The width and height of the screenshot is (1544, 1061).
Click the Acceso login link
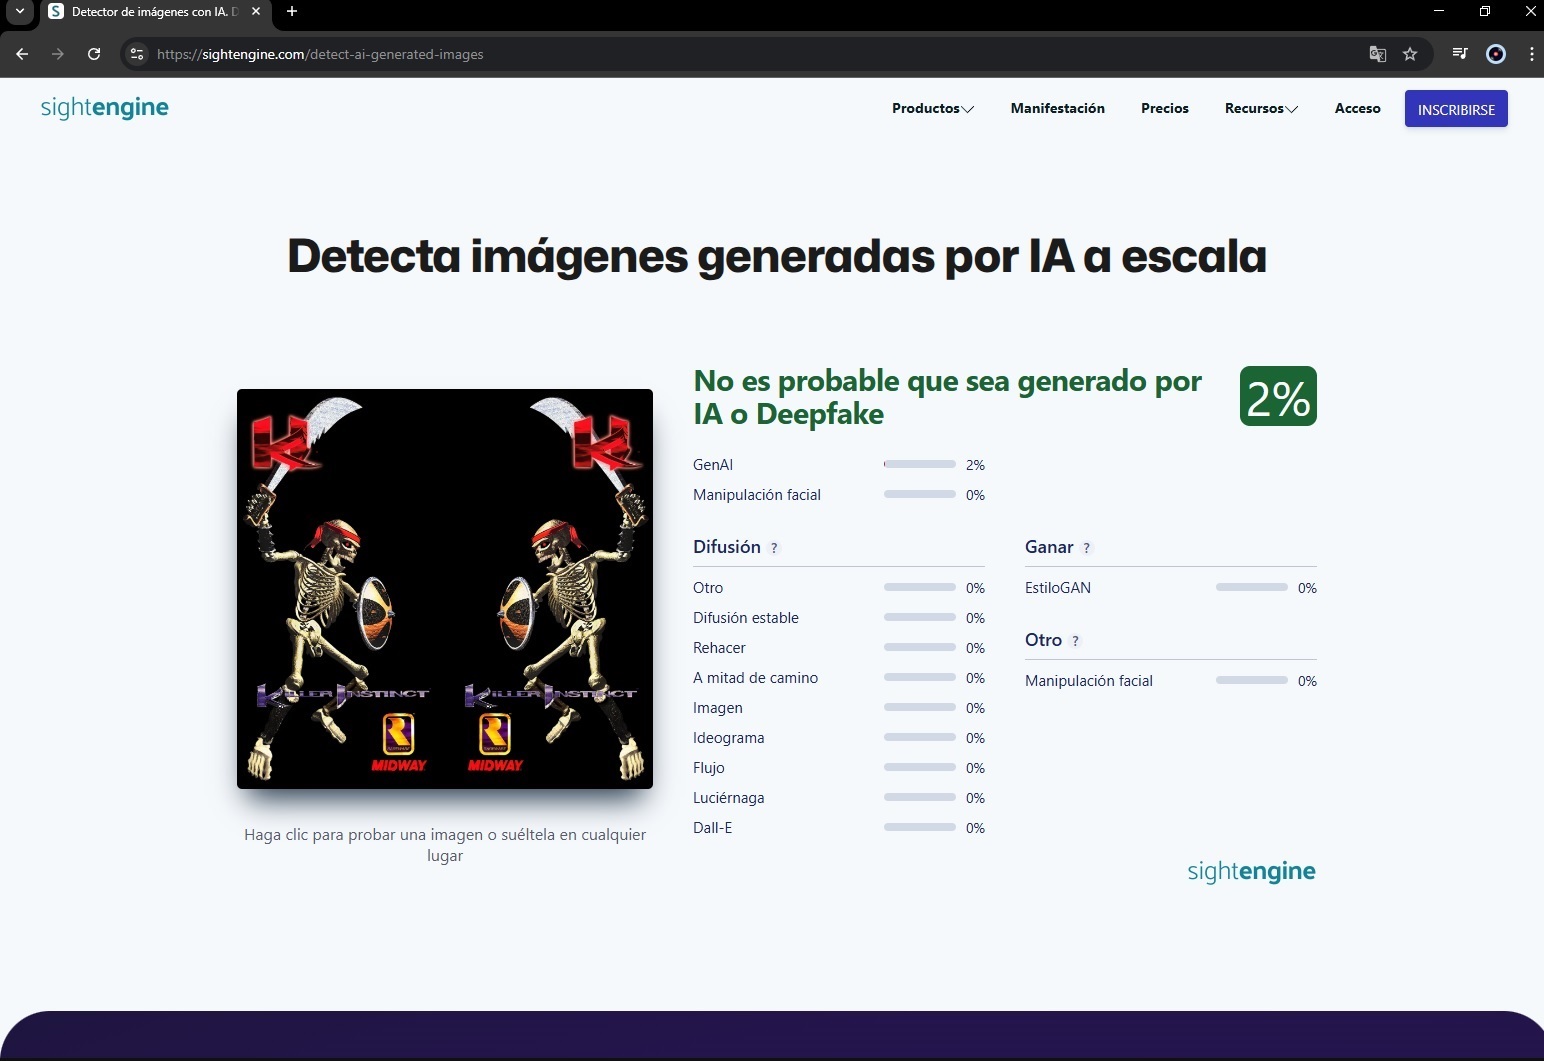1357,108
